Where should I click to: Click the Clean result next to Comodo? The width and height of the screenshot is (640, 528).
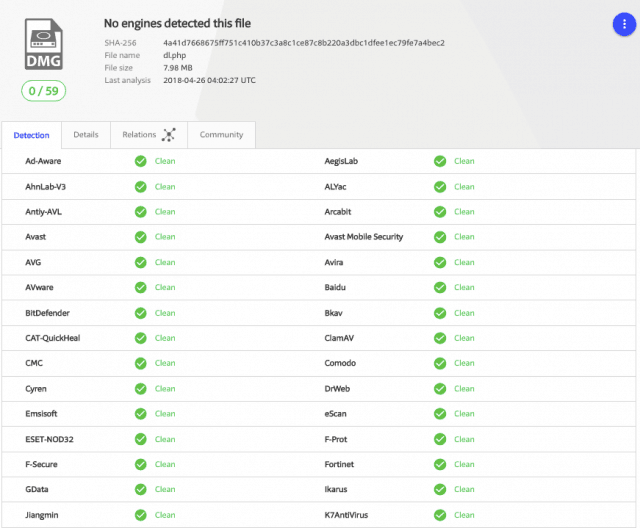click(464, 363)
